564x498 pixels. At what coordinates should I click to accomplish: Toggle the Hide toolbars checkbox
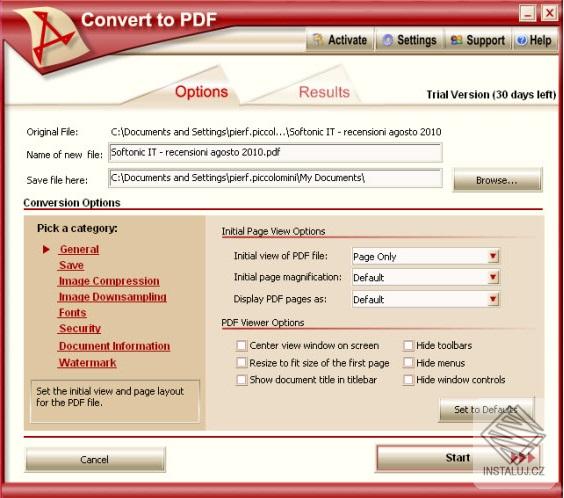point(408,346)
